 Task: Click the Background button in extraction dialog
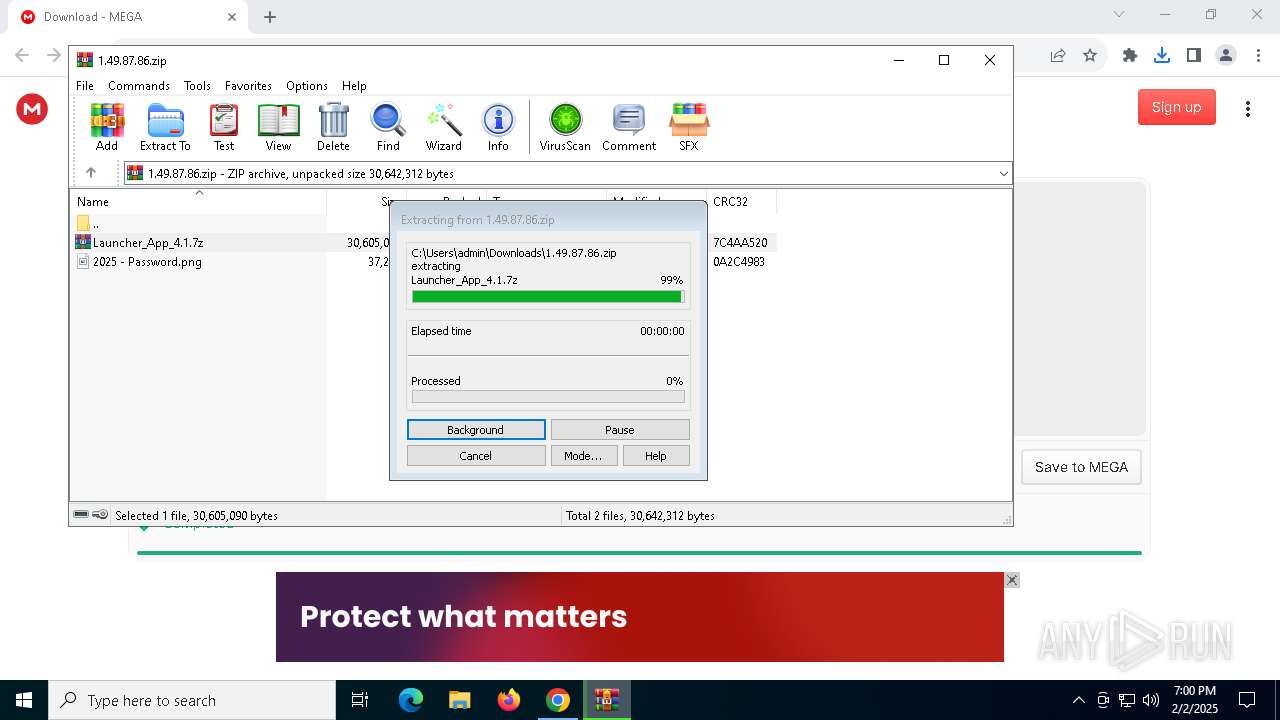tap(476, 430)
